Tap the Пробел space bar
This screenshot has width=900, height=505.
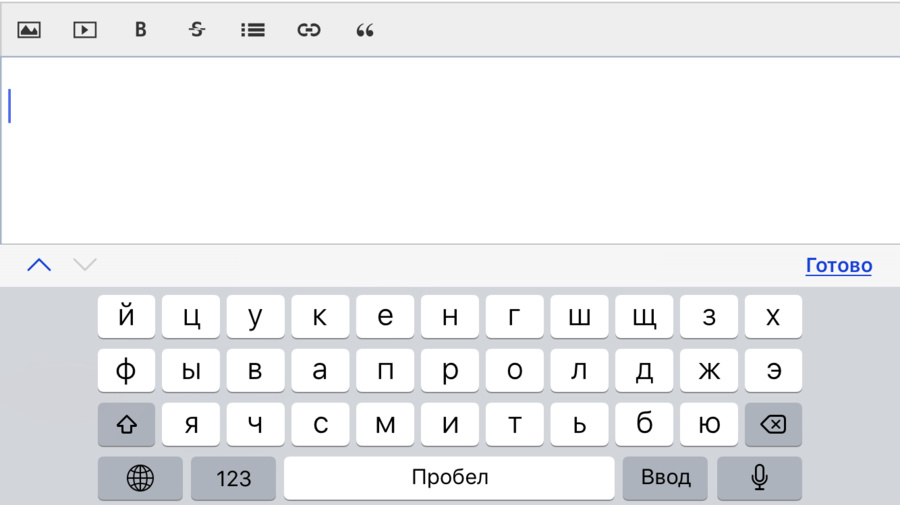pos(449,478)
